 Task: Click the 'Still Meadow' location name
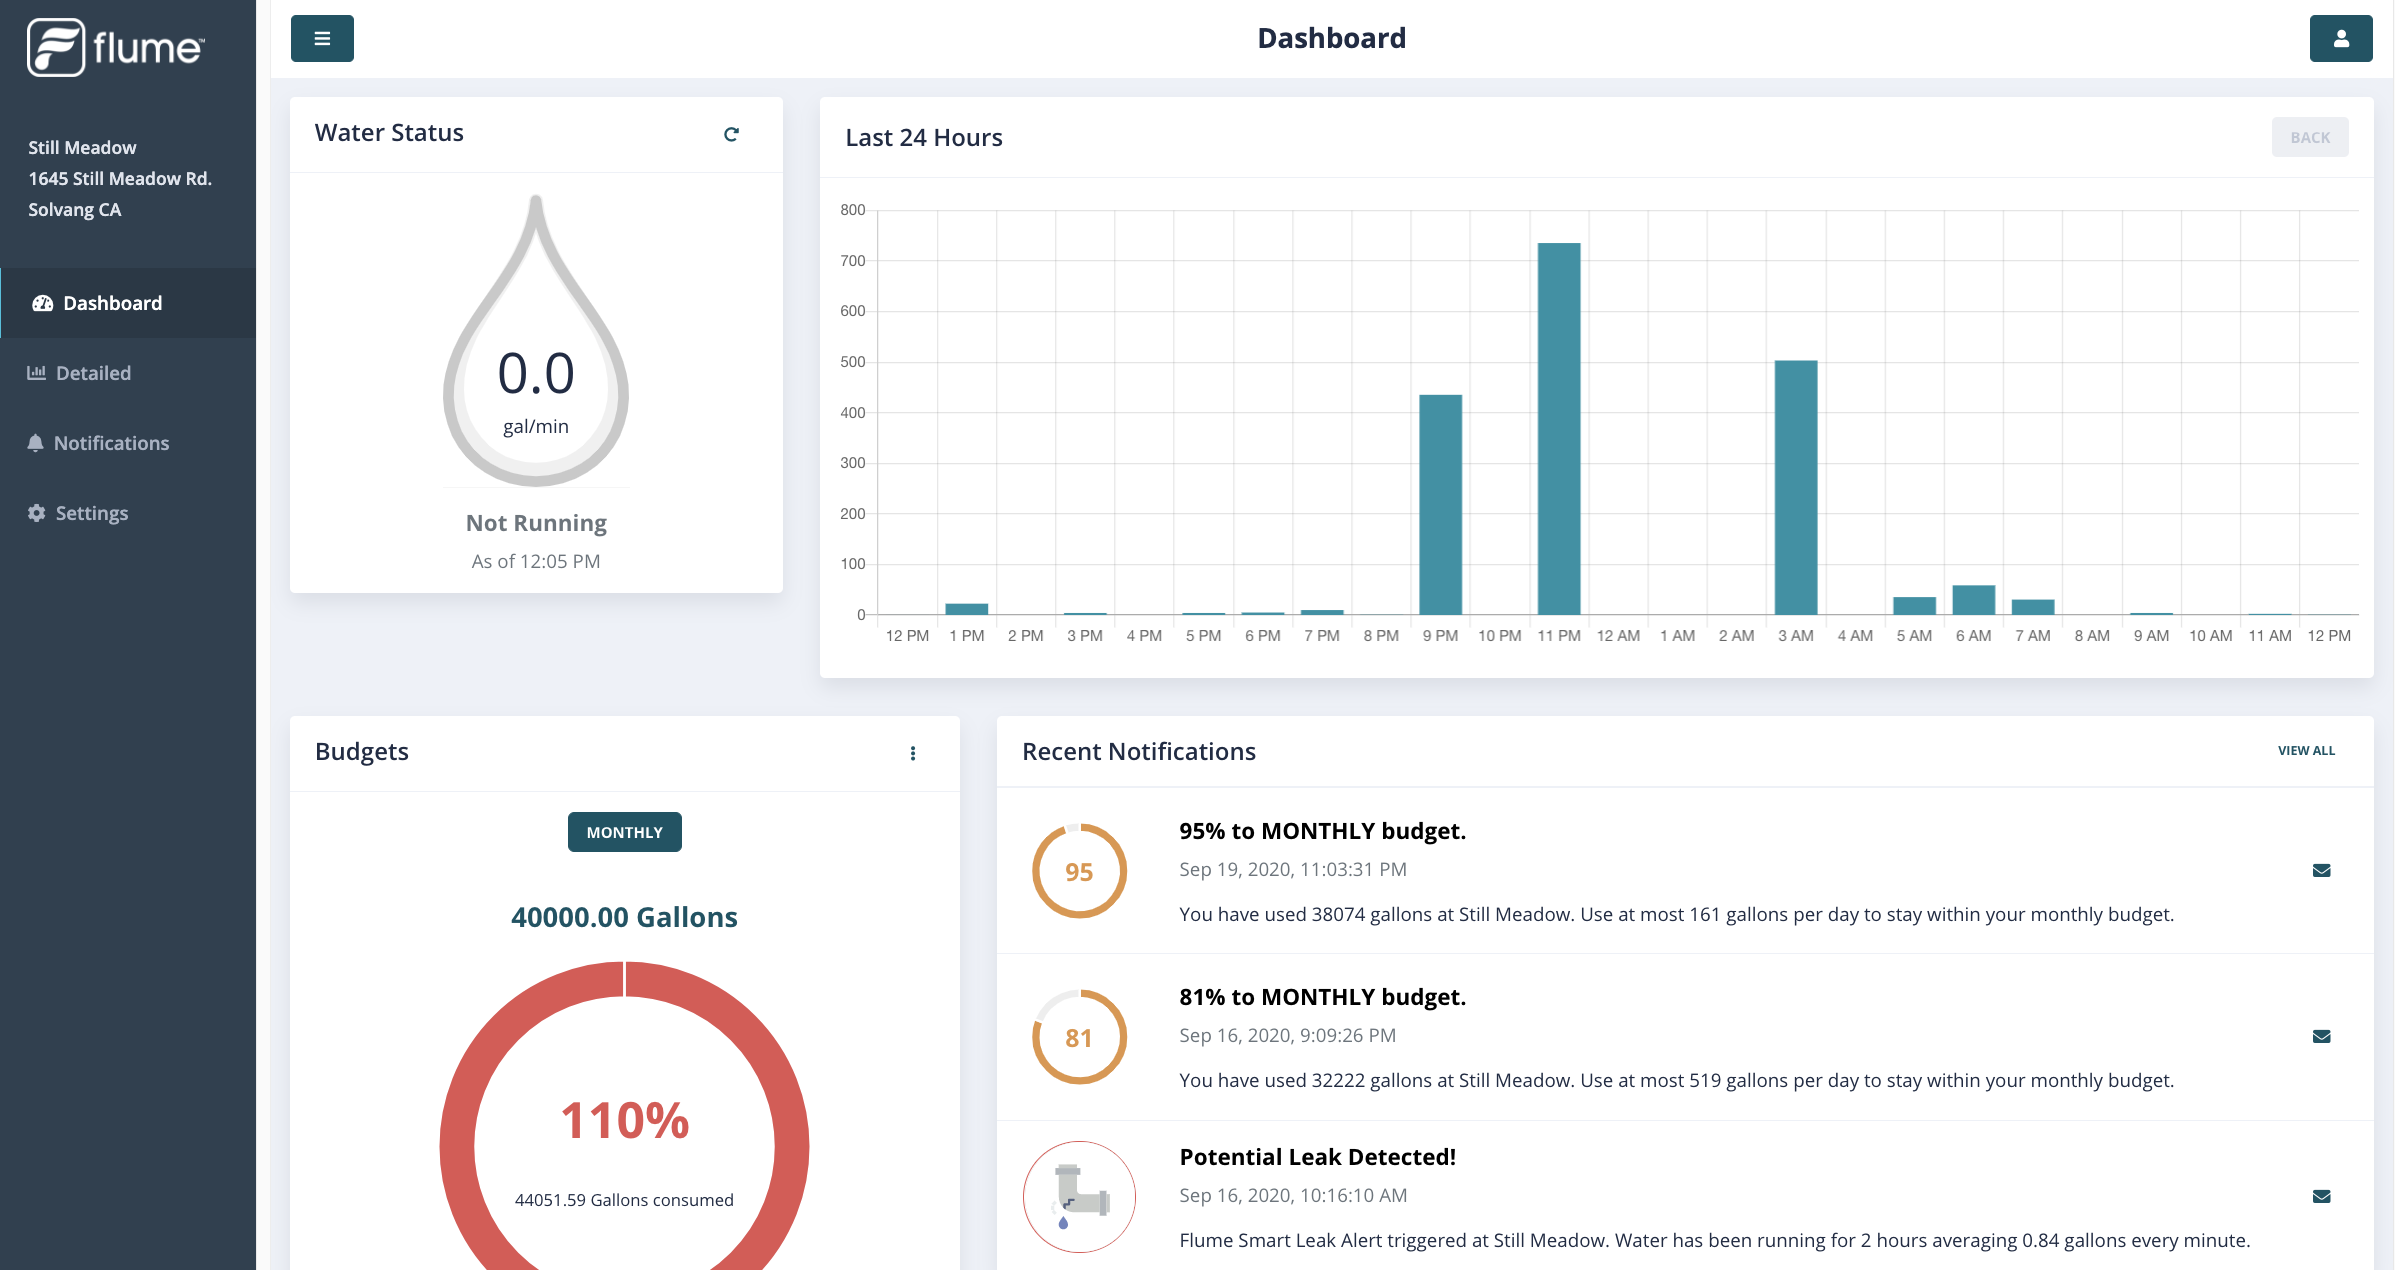[x=82, y=148]
